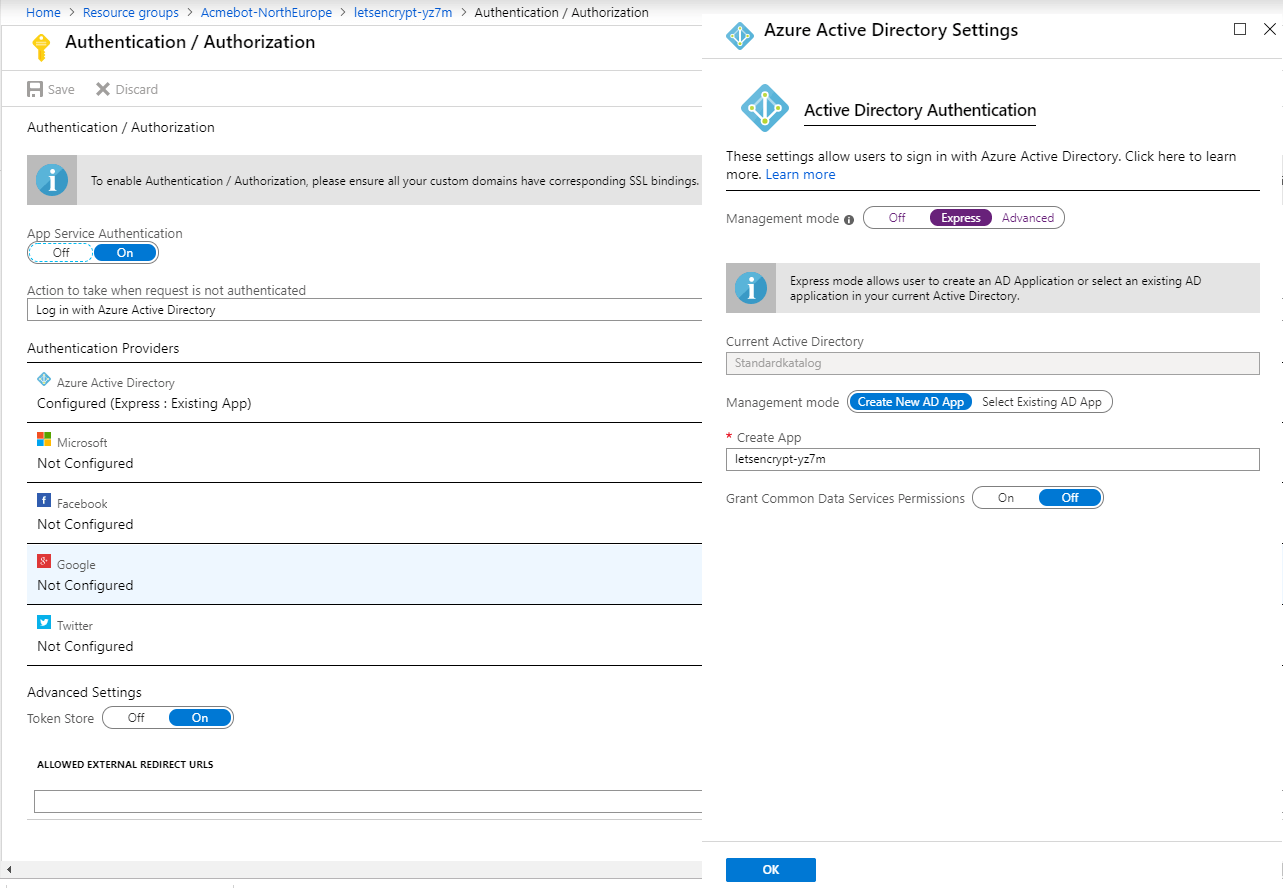1283x888 pixels.
Task: Click the Discard X icon
Action: coord(103,89)
